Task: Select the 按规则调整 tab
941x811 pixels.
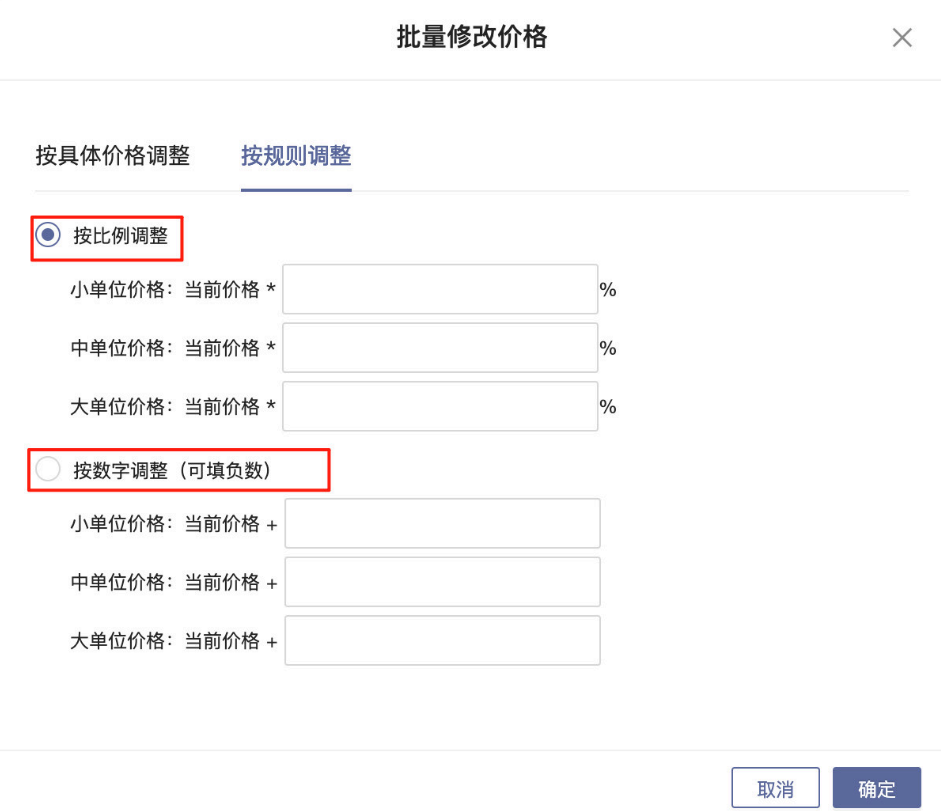Action: (296, 156)
